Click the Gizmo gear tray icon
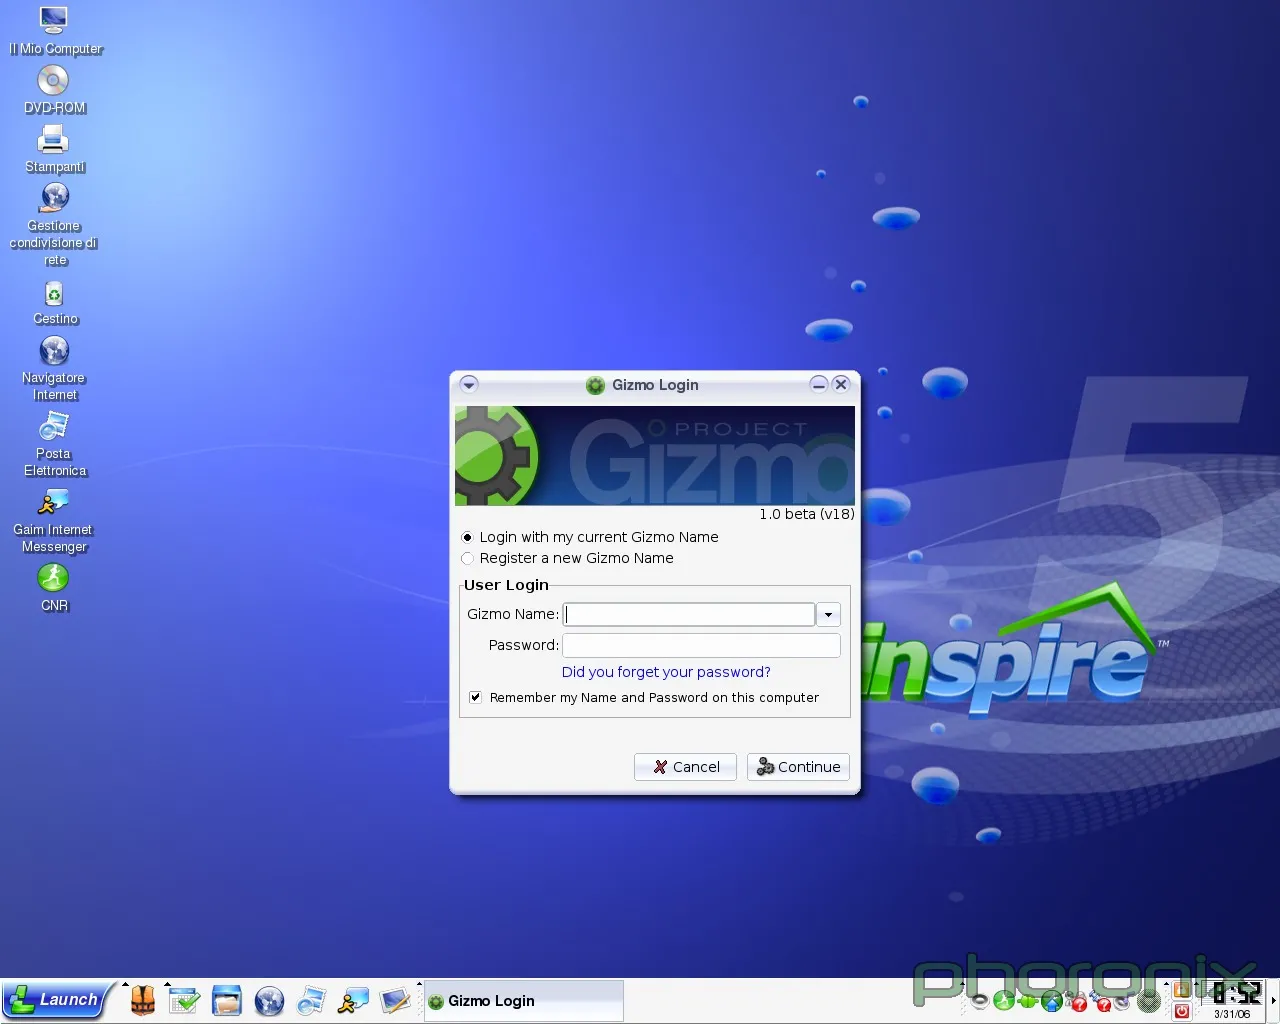 click(1149, 1001)
